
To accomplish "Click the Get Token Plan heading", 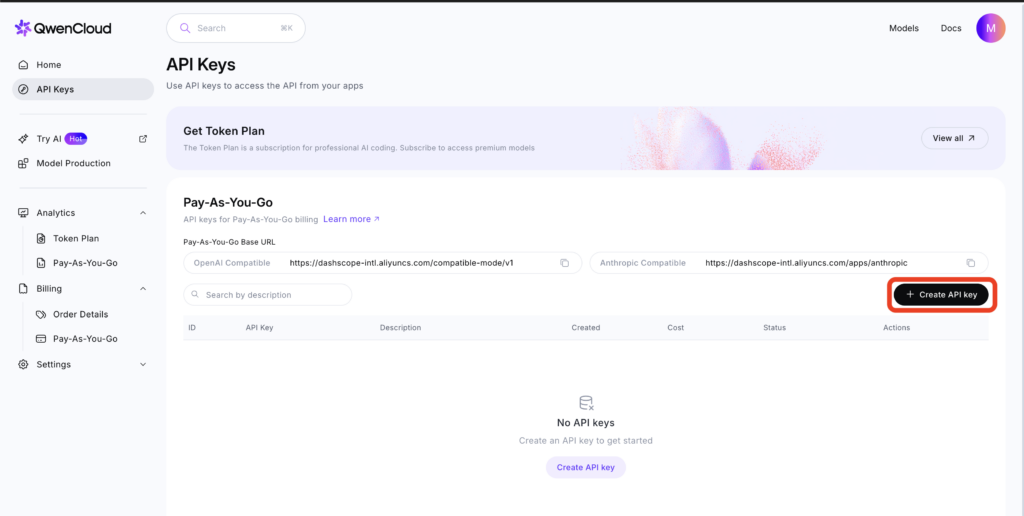I will [x=224, y=131].
